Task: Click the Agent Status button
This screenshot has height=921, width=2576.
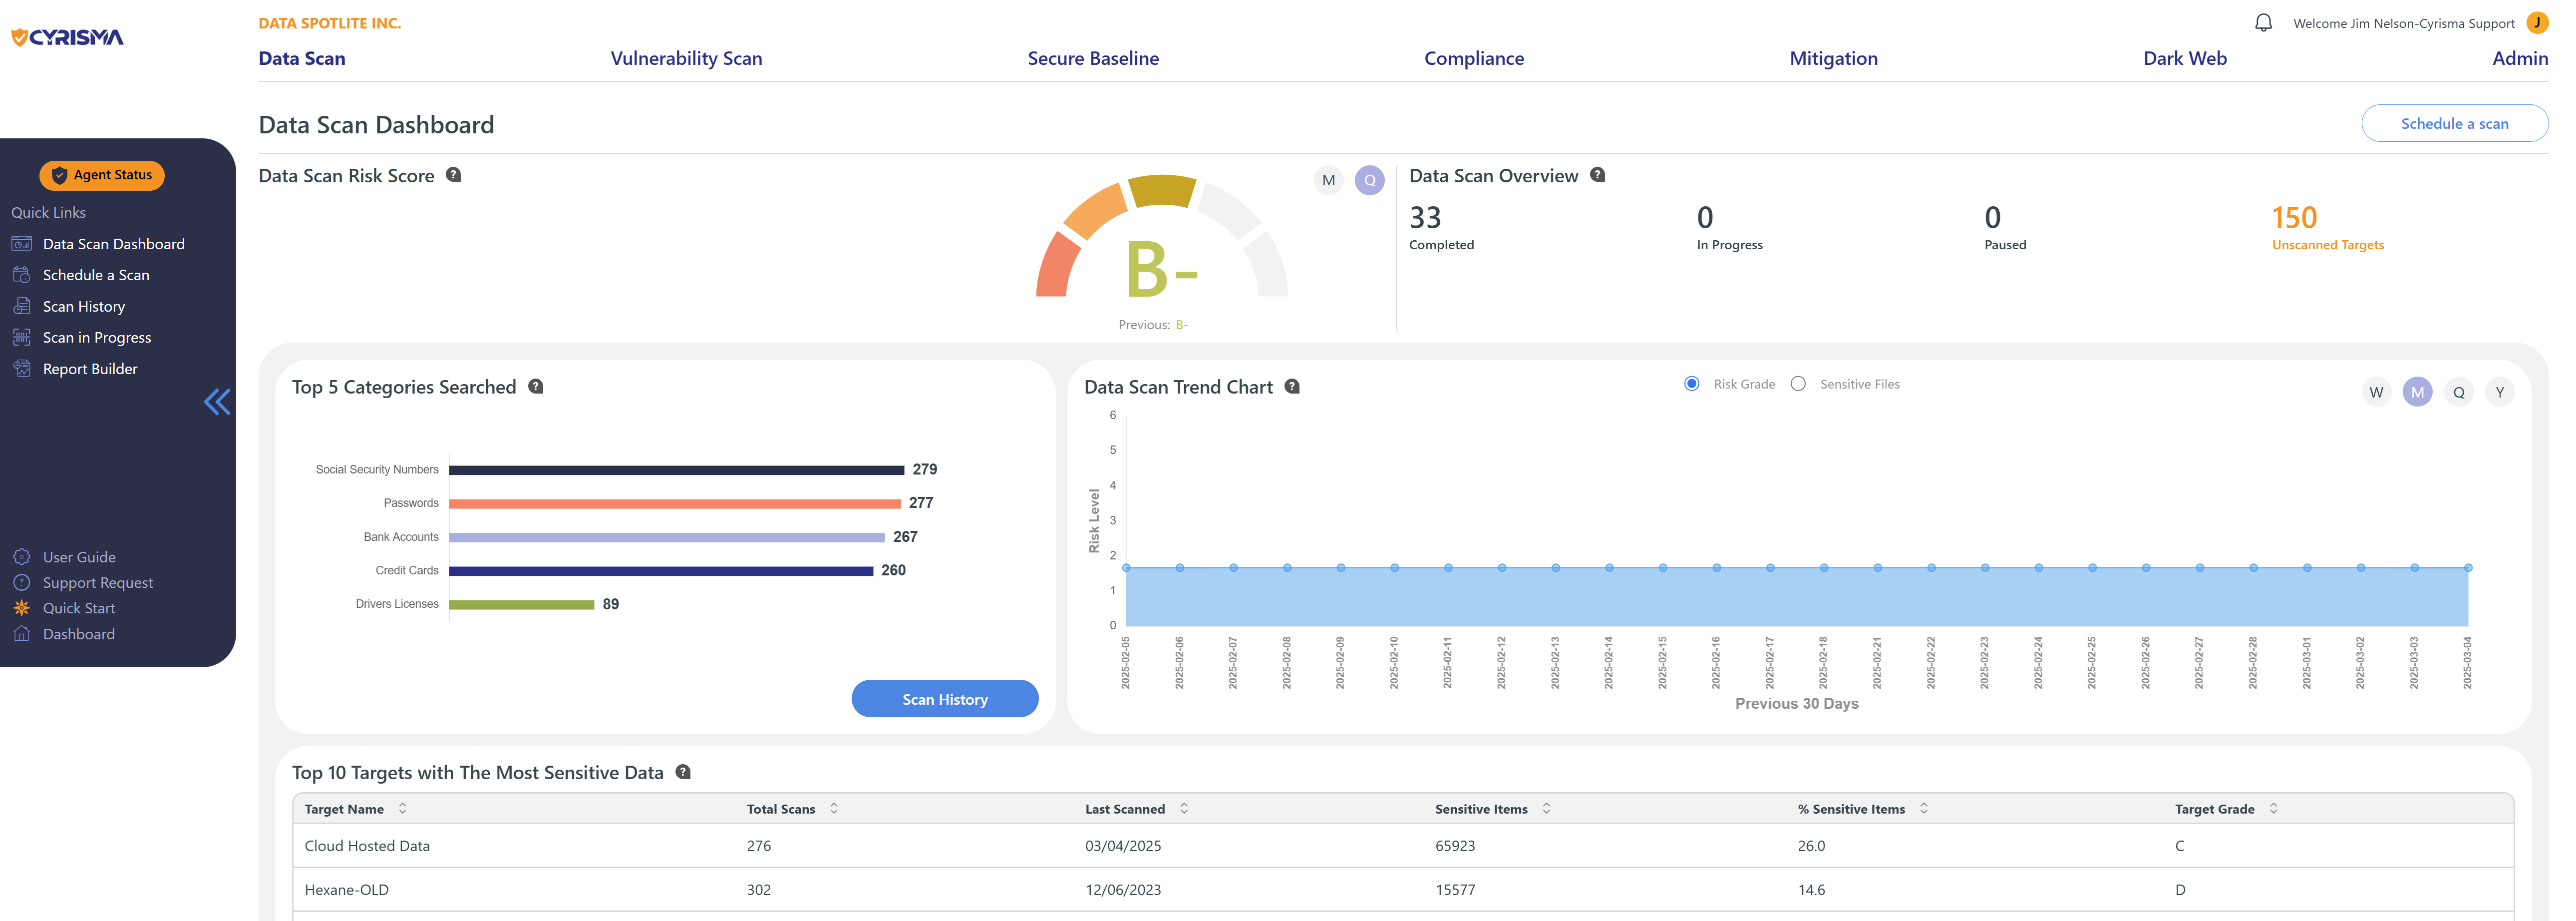Action: point(102,175)
